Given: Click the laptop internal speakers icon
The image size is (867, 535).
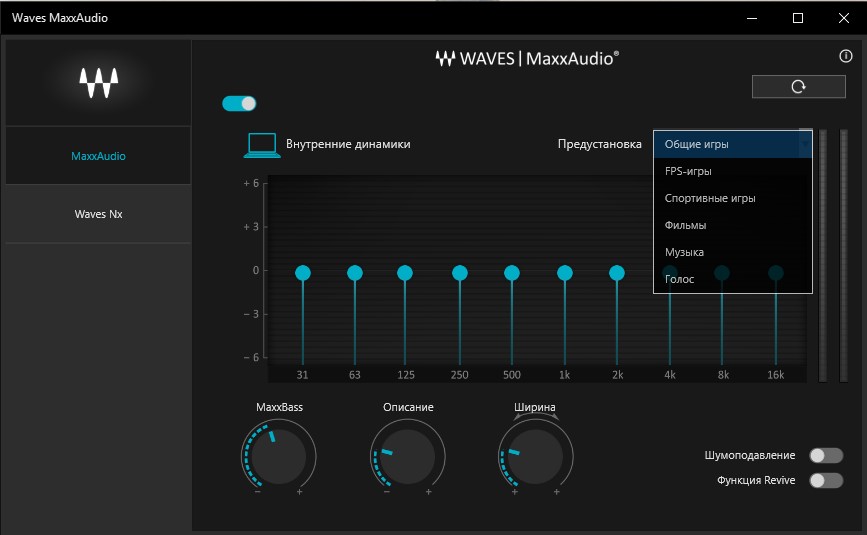Looking at the screenshot, I should click(x=262, y=145).
